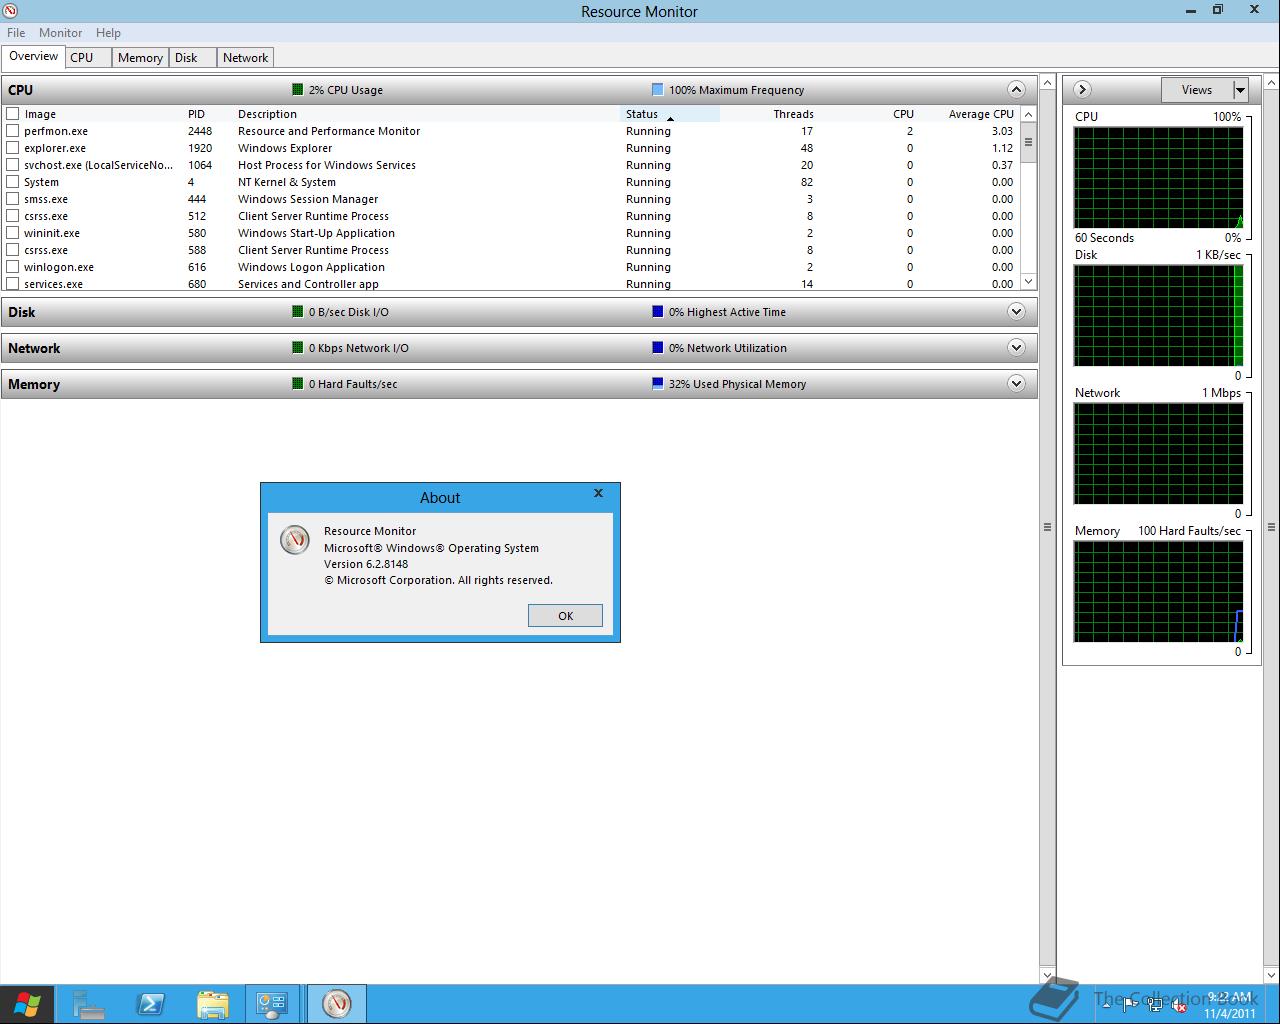Check the winlogon.exe process checkbox
Viewport: 1280px width, 1024px height.
(x=13, y=267)
